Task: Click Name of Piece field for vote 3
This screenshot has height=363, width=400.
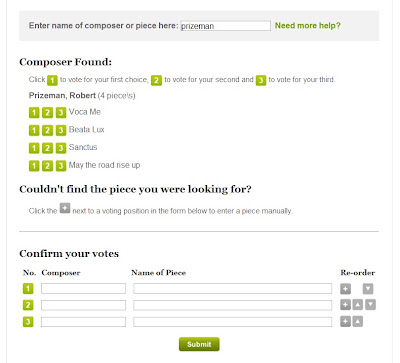Action: (233, 322)
